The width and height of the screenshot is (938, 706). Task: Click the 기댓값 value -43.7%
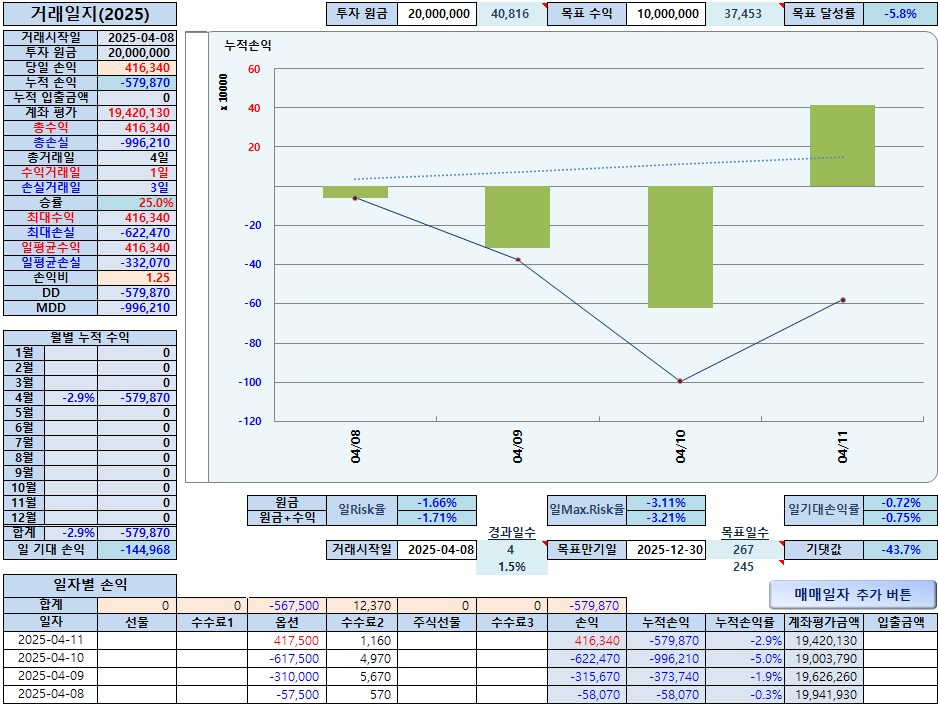coord(900,549)
